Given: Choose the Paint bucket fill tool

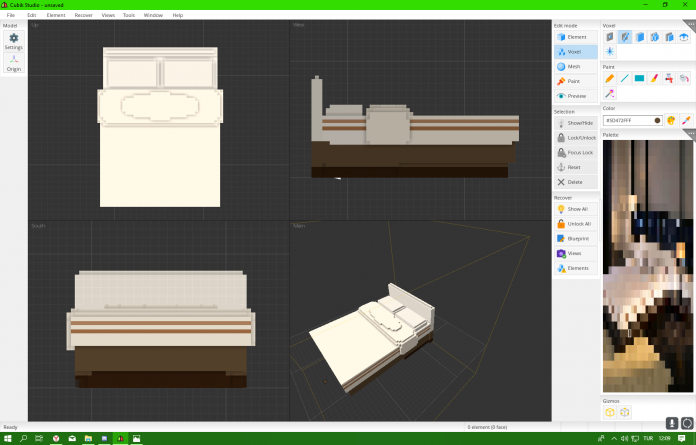Looking at the screenshot, I should pos(684,79).
